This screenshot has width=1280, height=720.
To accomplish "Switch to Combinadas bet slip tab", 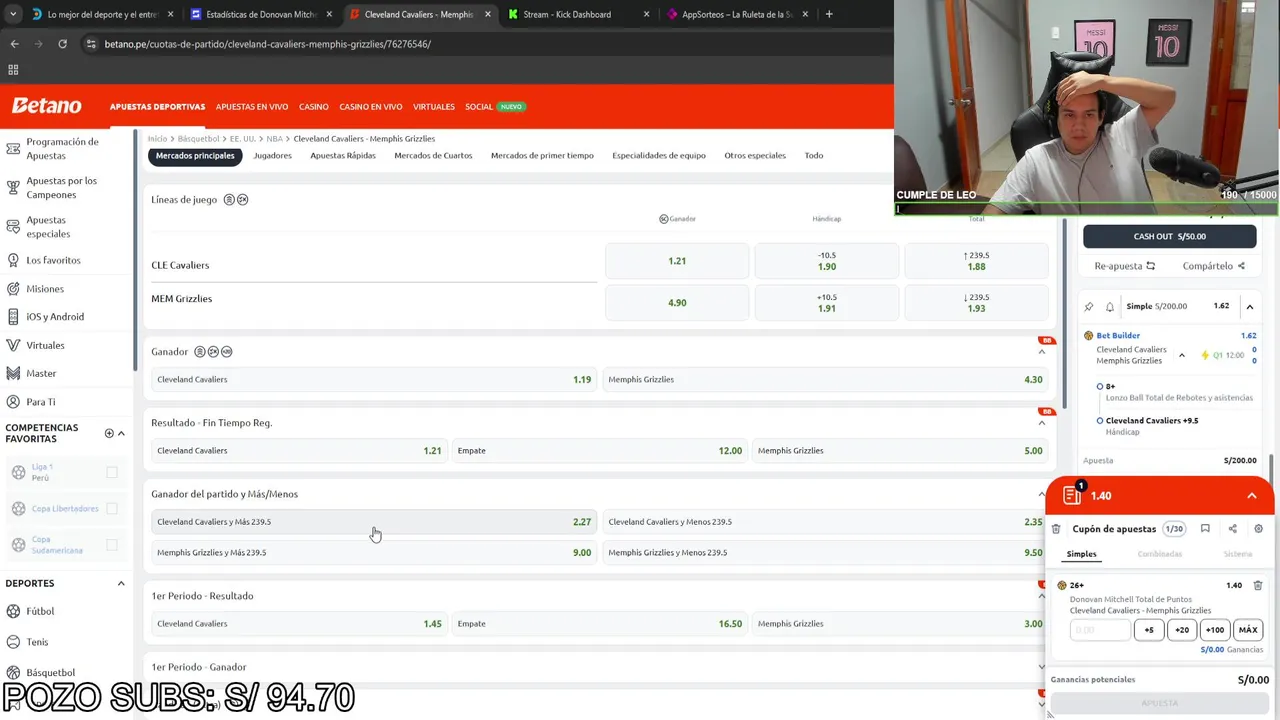I will 1159,554.
